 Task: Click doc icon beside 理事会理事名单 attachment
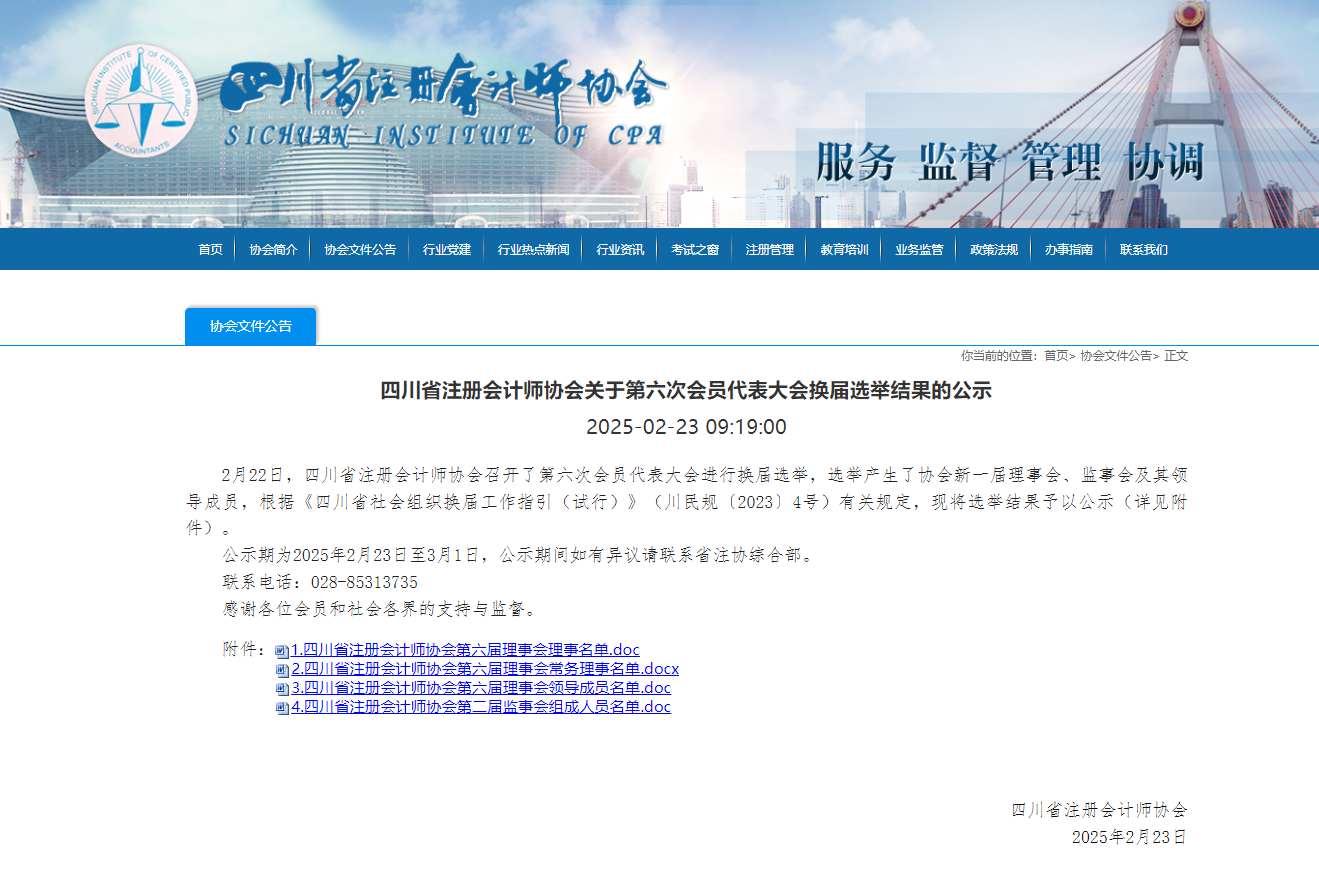[x=282, y=651]
